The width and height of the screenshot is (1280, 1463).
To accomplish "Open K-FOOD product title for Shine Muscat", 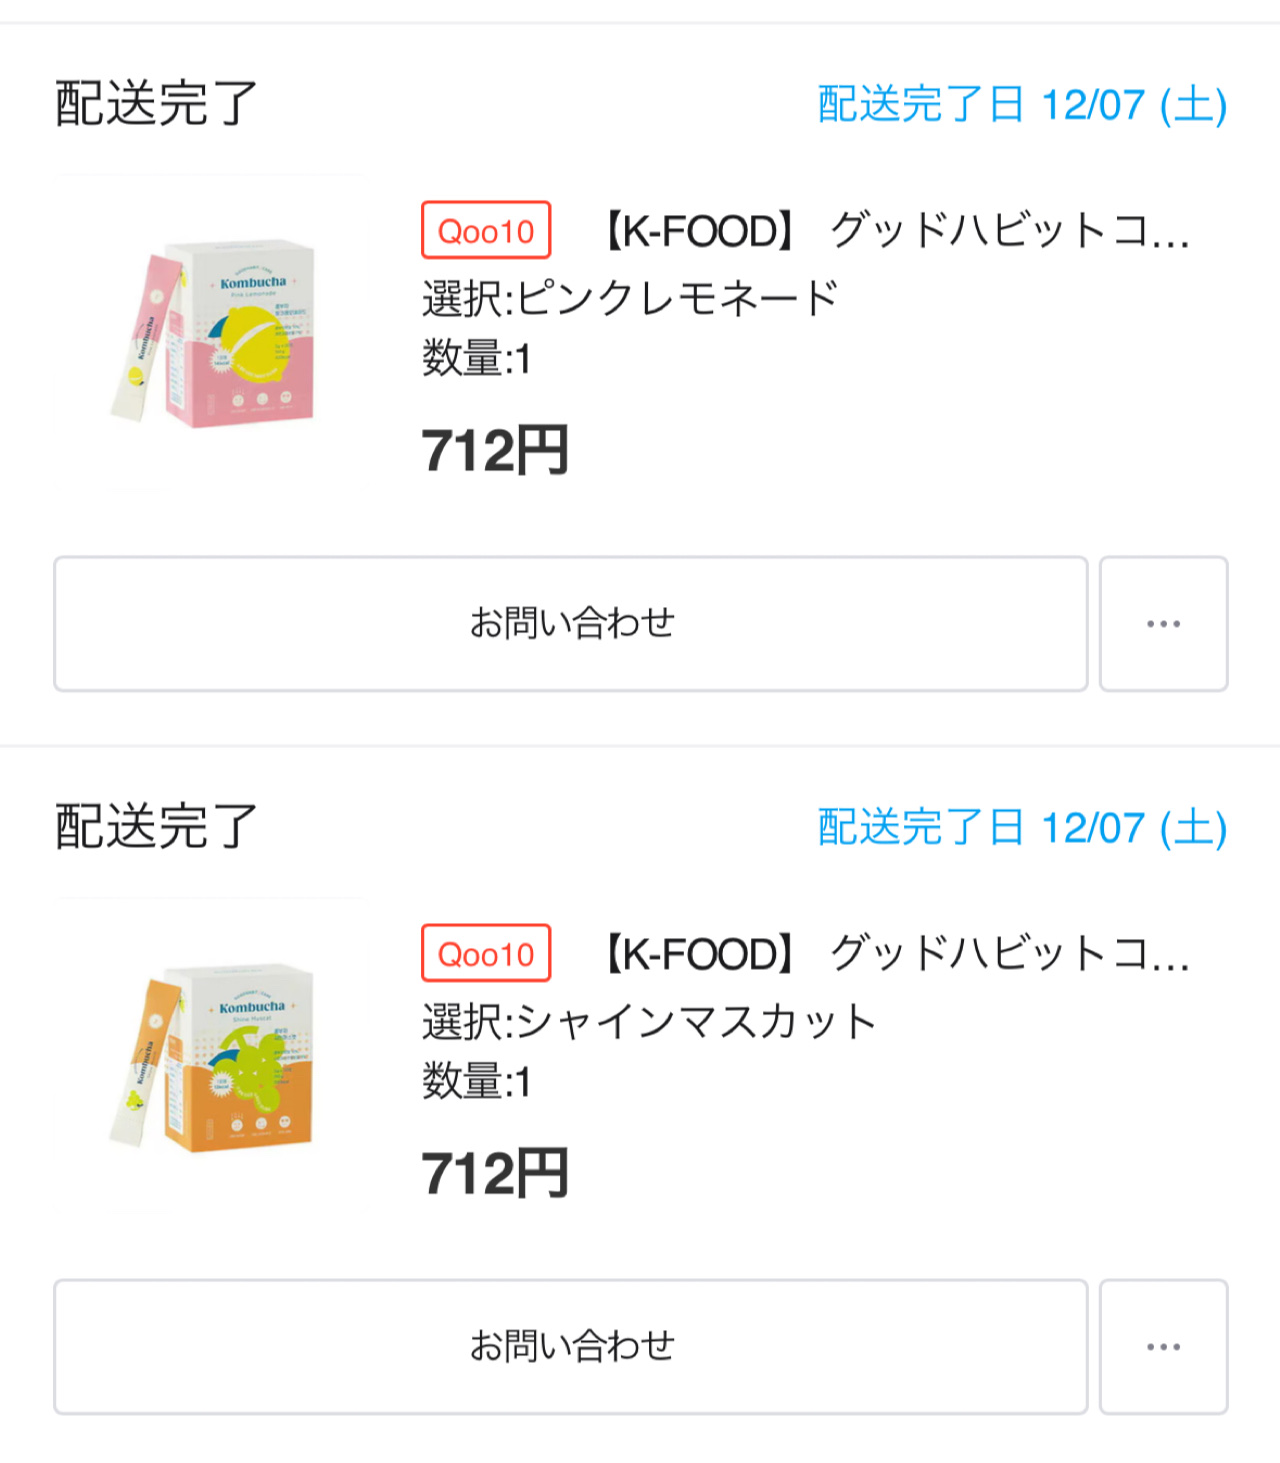I will [x=896, y=954].
